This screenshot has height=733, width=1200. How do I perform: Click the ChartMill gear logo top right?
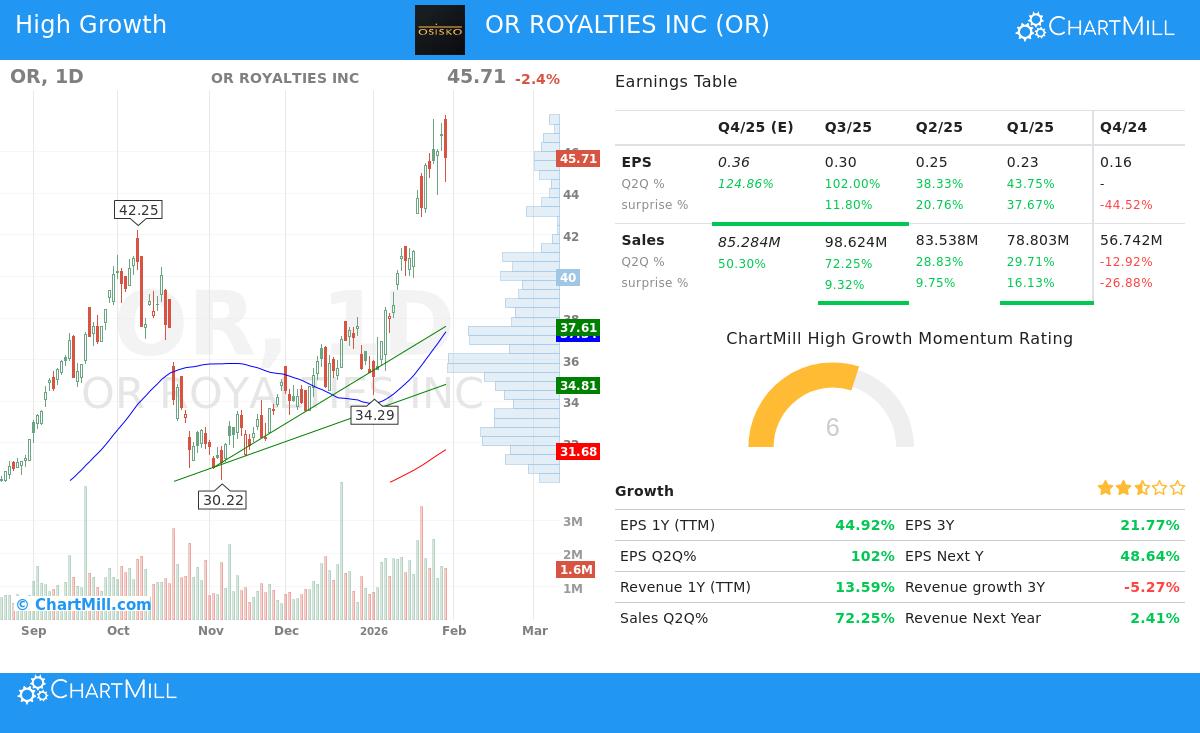[x=1029, y=27]
